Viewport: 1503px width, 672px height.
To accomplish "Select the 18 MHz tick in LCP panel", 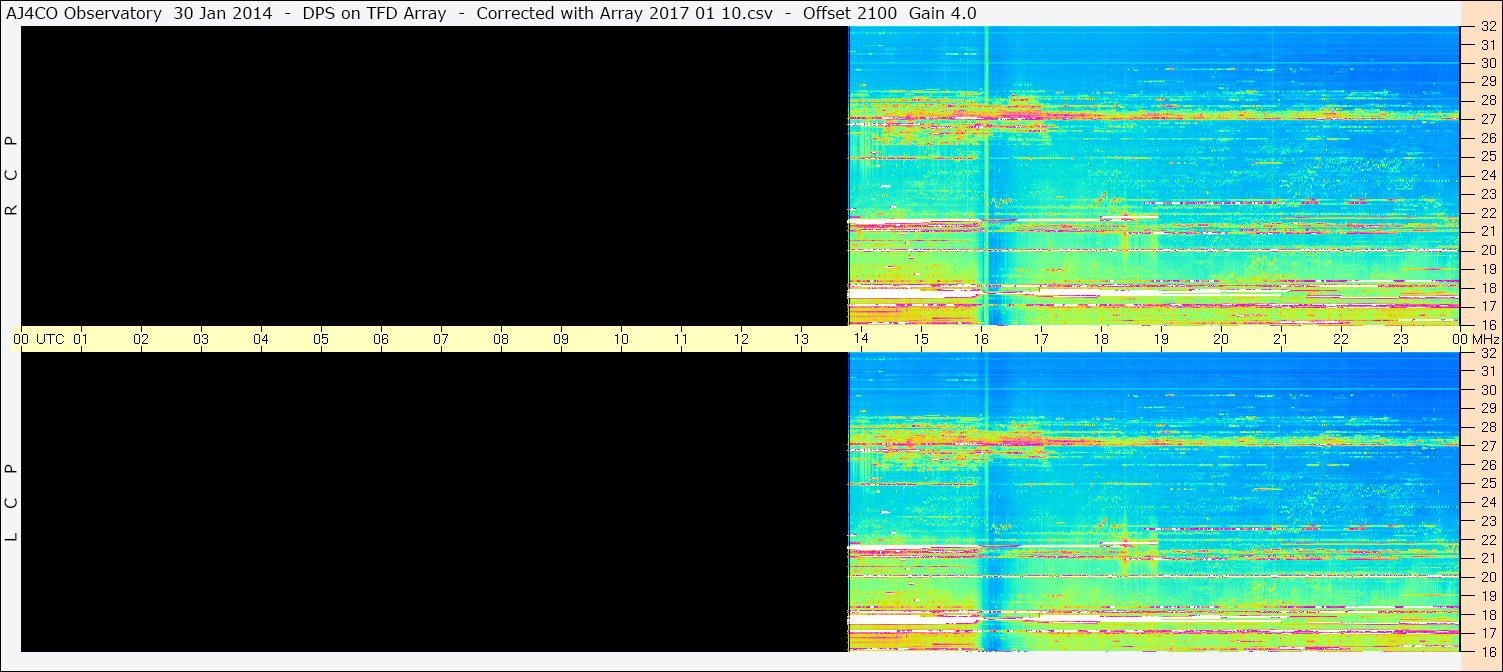I will [x=1488, y=615].
